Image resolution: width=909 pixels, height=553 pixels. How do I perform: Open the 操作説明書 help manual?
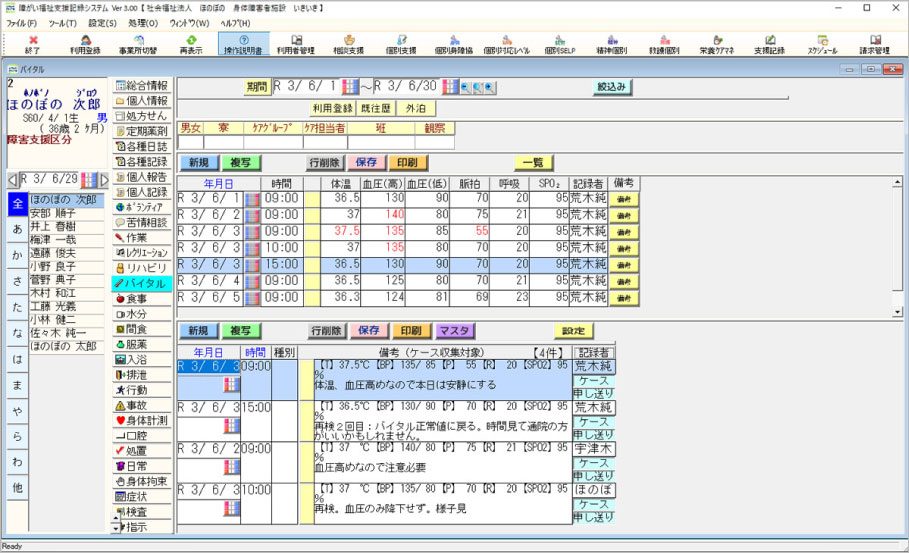[x=243, y=44]
